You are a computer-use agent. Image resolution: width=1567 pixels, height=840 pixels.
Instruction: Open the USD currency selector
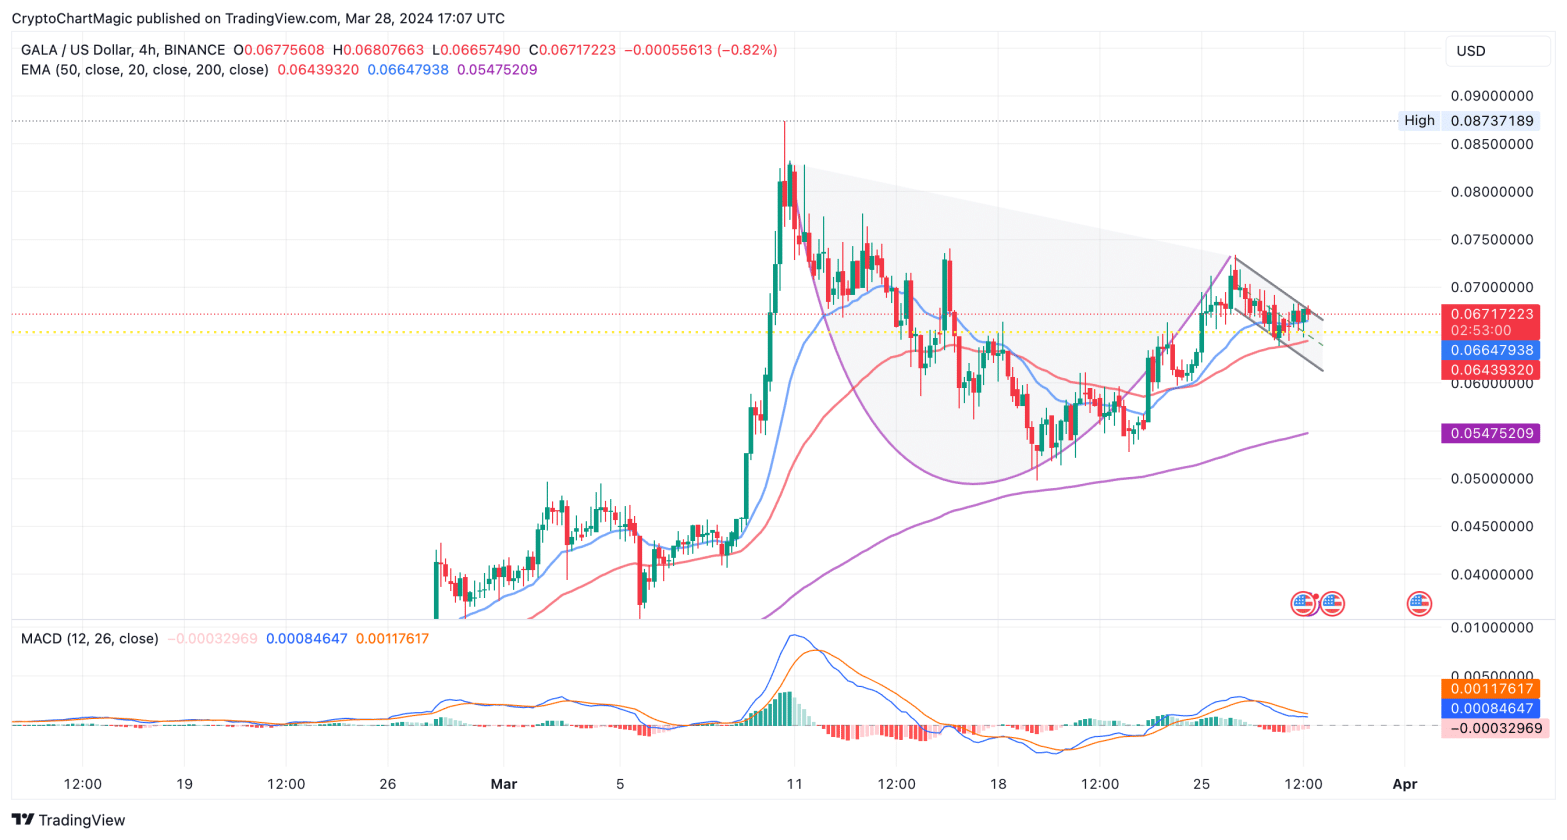(x=1496, y=51)
